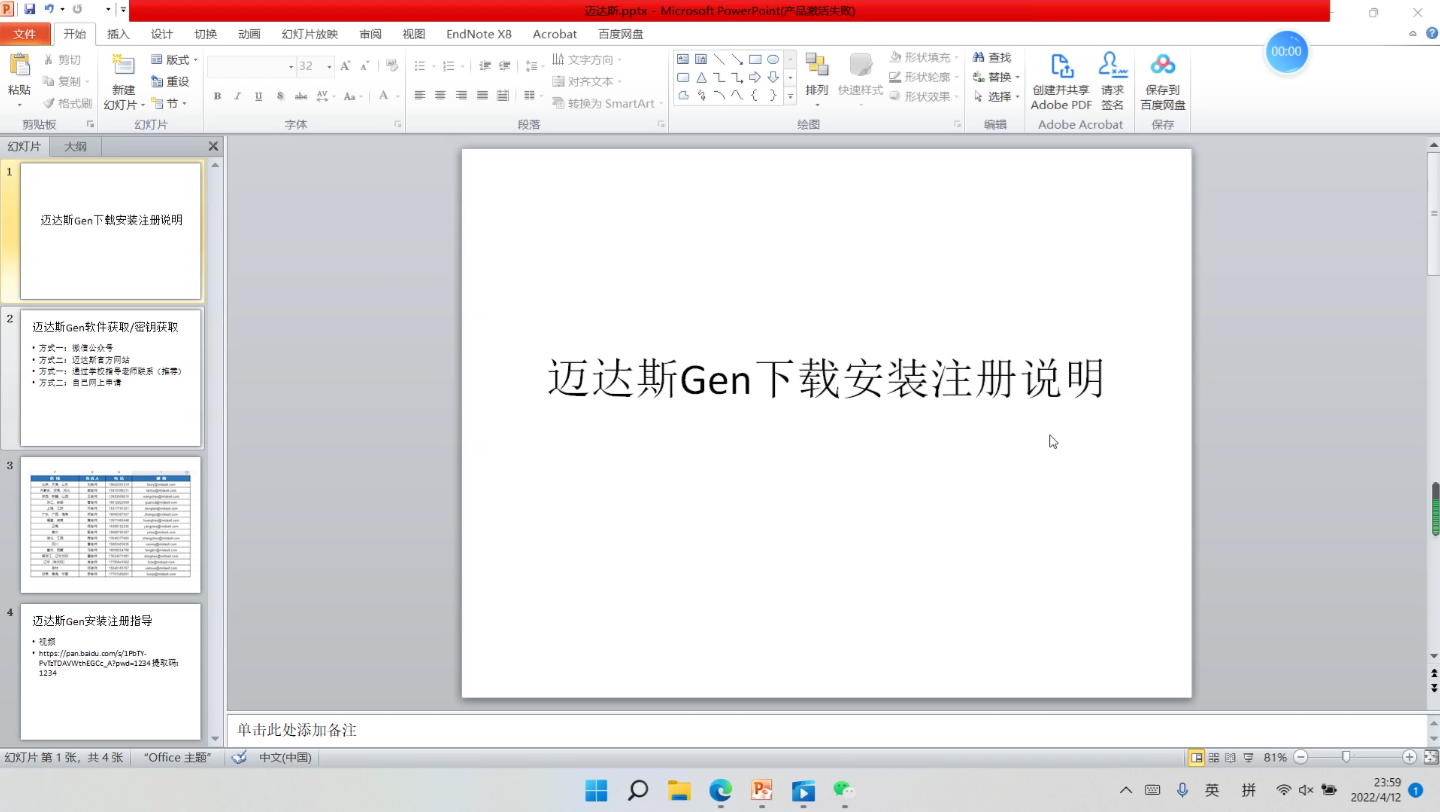
Task: Open the 选择 select dropdown
Action: click(996, 97)
